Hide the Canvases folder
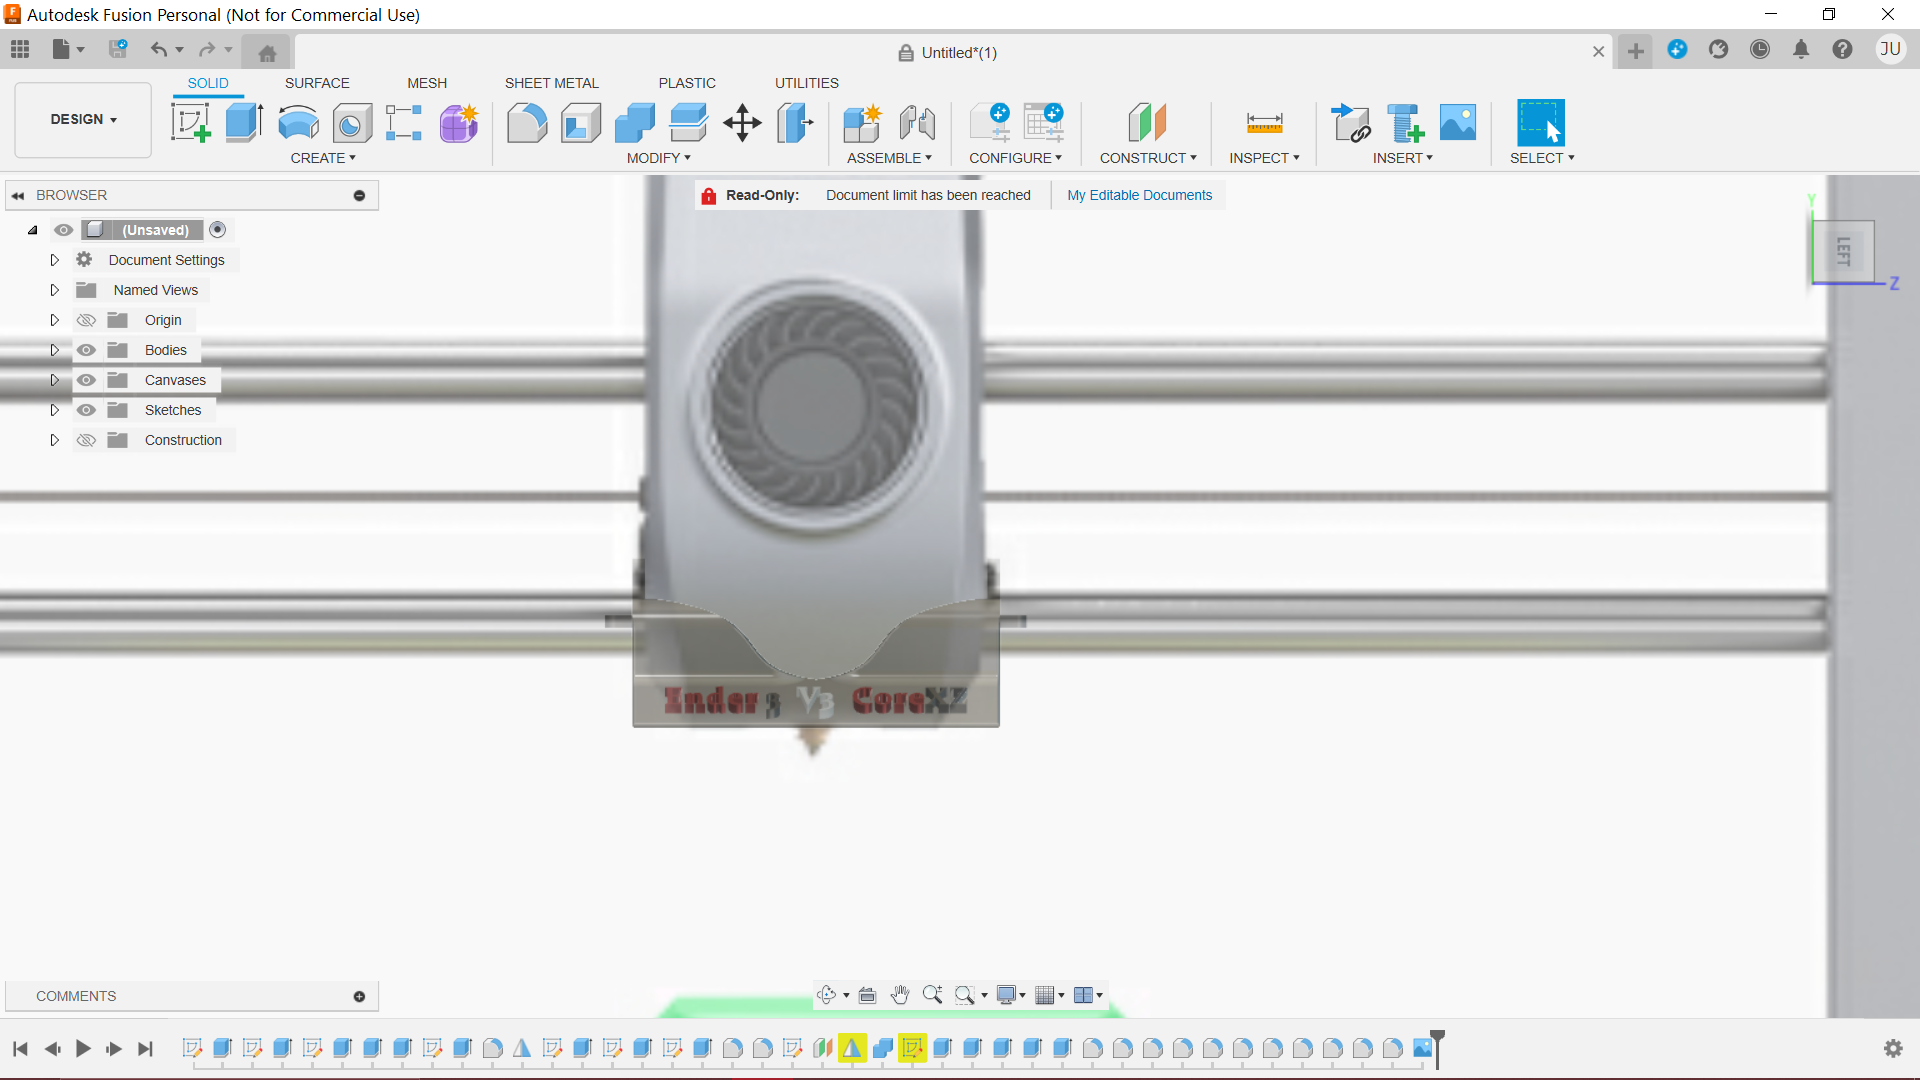This screenshot has width=1920, height=1080. click(x=87, y=380)
